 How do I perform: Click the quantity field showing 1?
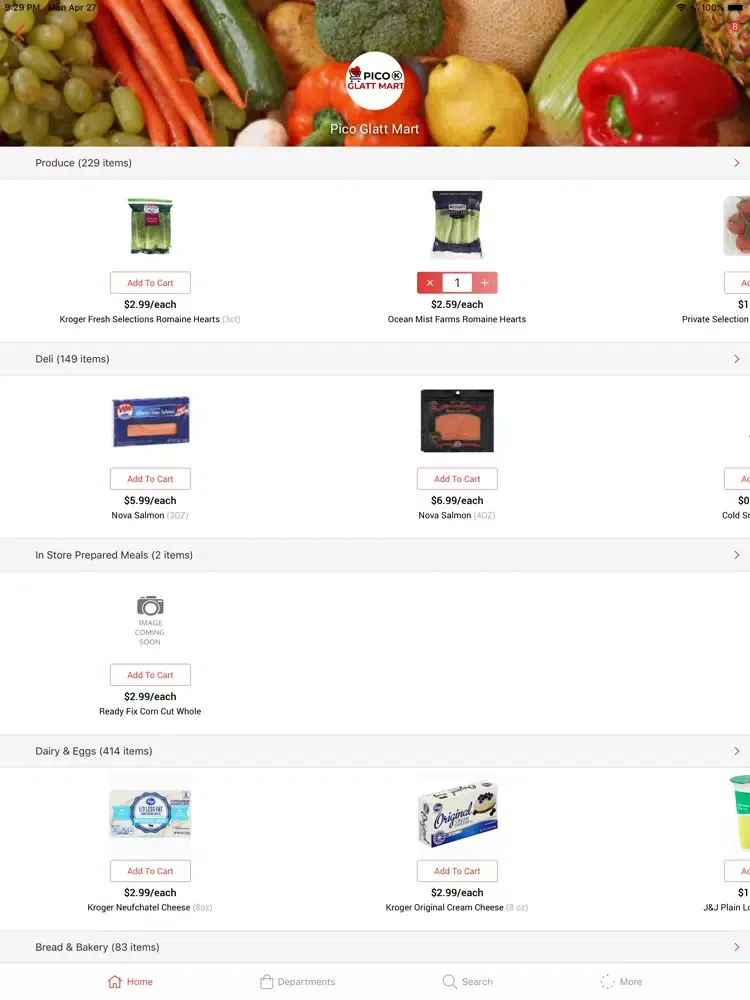pyautogui.click(x=457, y=283)
